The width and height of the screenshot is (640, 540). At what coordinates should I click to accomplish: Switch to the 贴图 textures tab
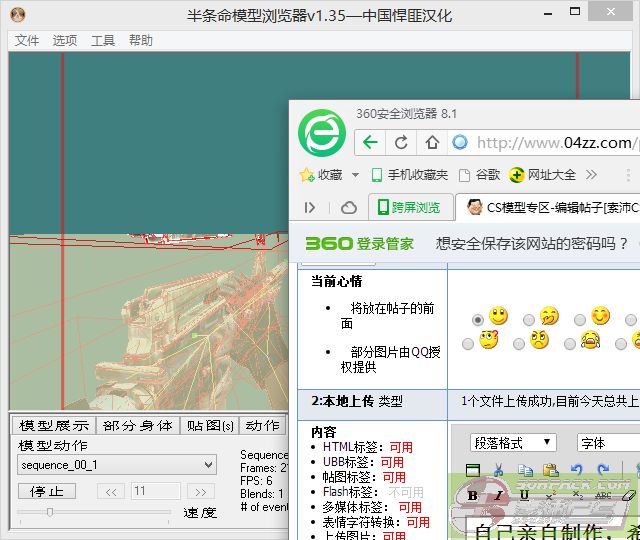point(210,425)
